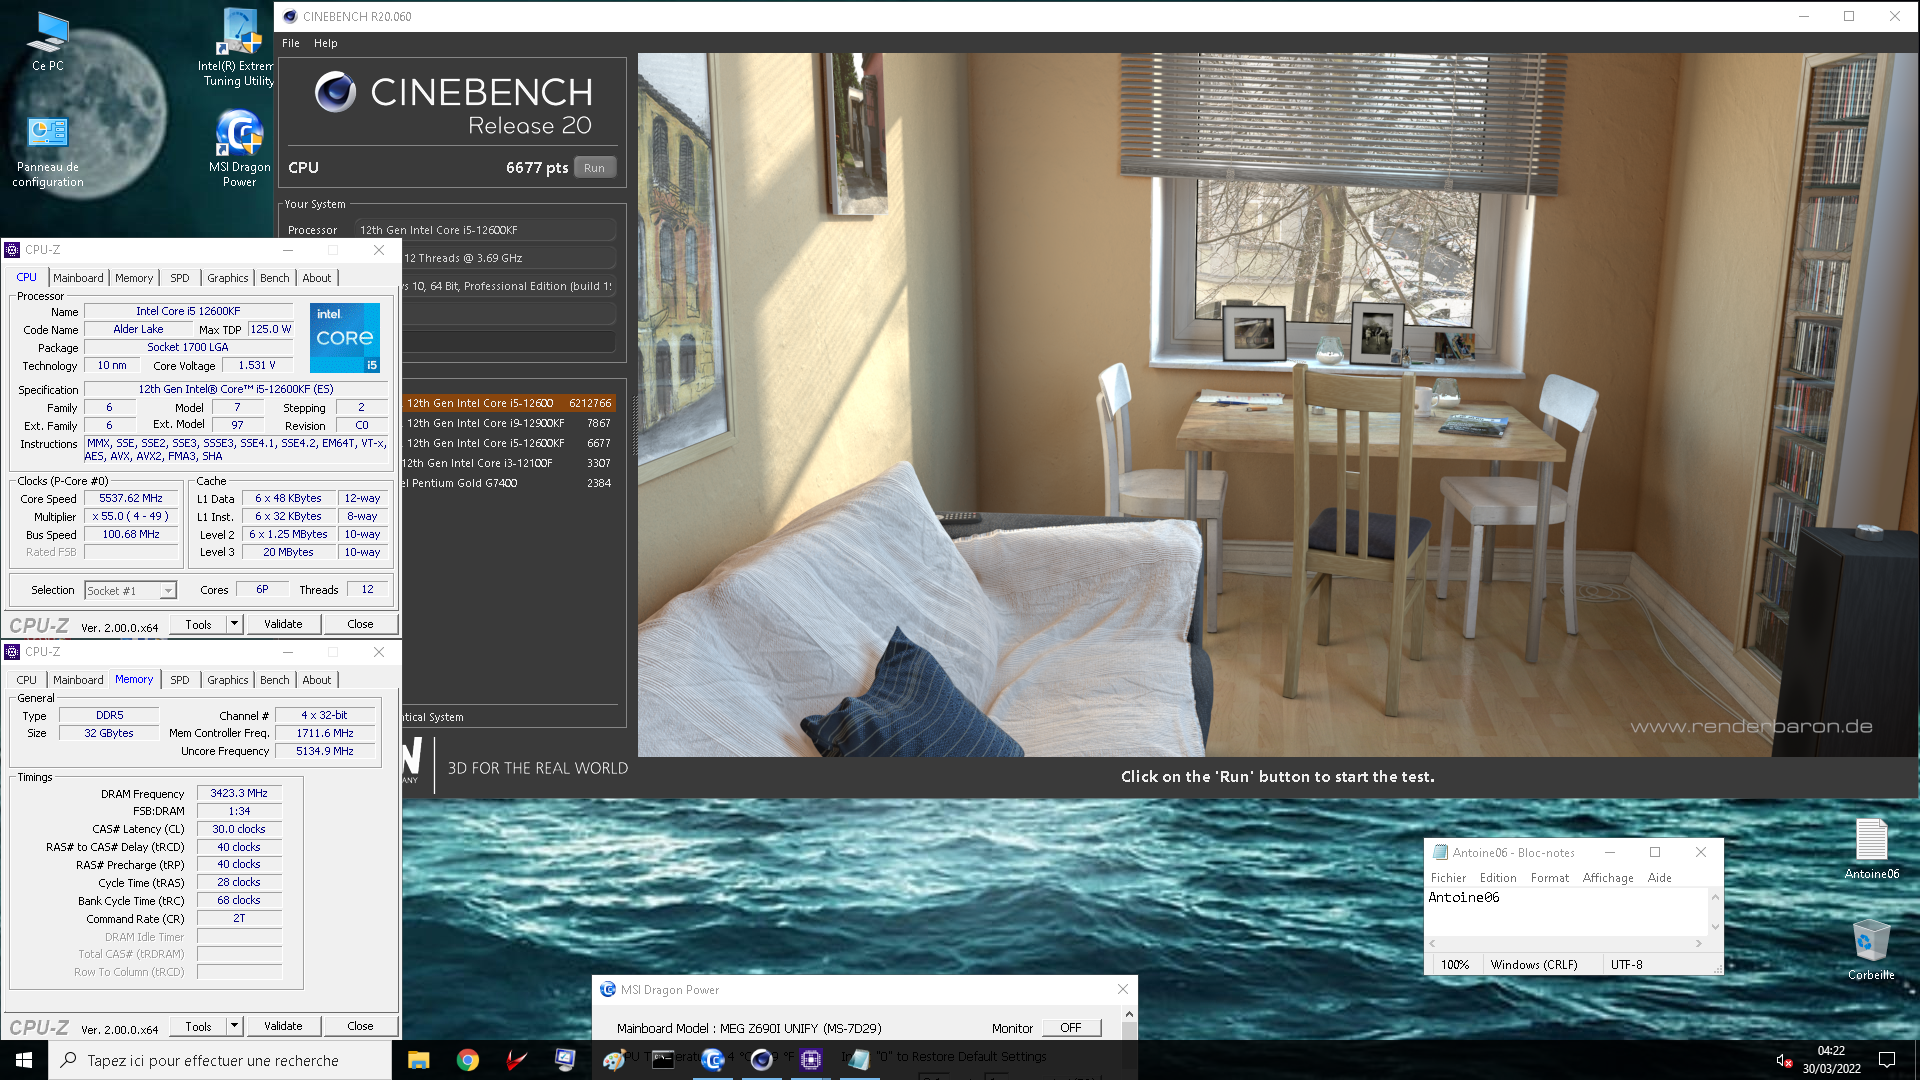Image resolution: width=1920 pixels, height=1080 pixels.
Task: Switch to MSI Dragon Power in taskbar
Action: point(712,1060)
